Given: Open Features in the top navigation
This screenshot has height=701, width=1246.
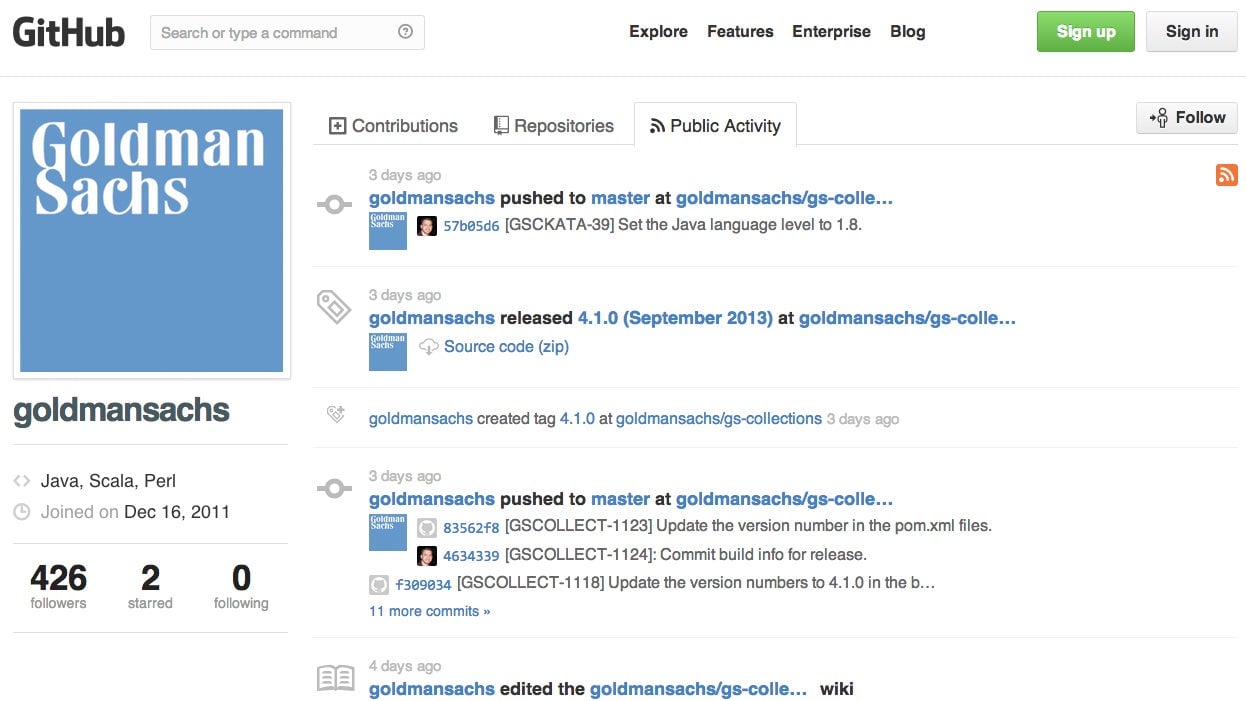Looking at the screenshot, I should 740,32.
